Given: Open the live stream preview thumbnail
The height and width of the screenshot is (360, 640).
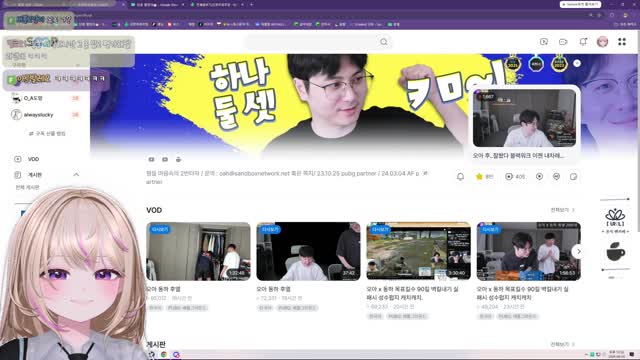Looking at the screenshot, I should 524,118.
